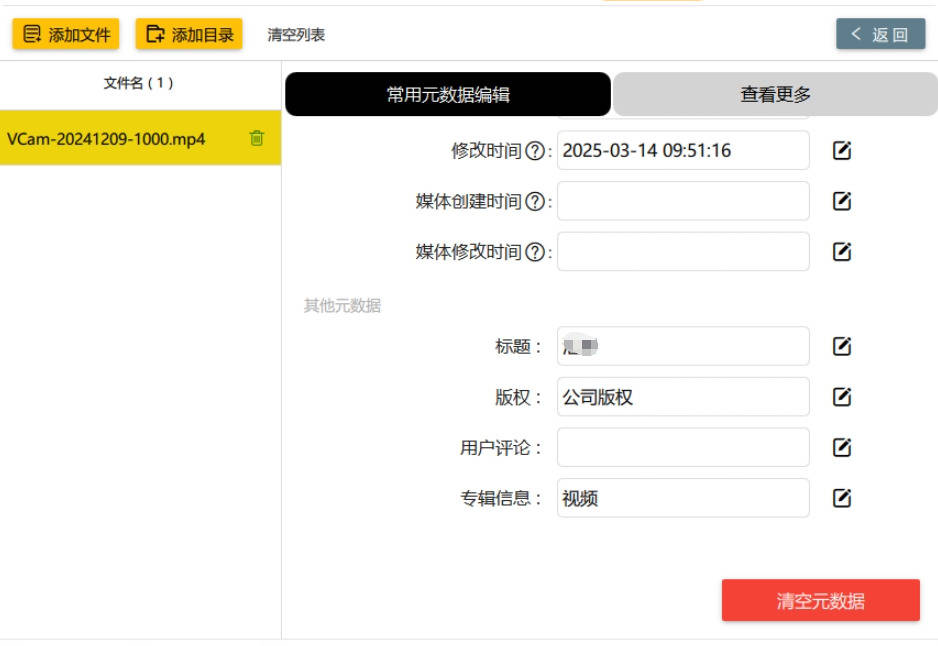Click the empty 用户评论 input field
The image size is (938, 646).
[x=683, y=447]
